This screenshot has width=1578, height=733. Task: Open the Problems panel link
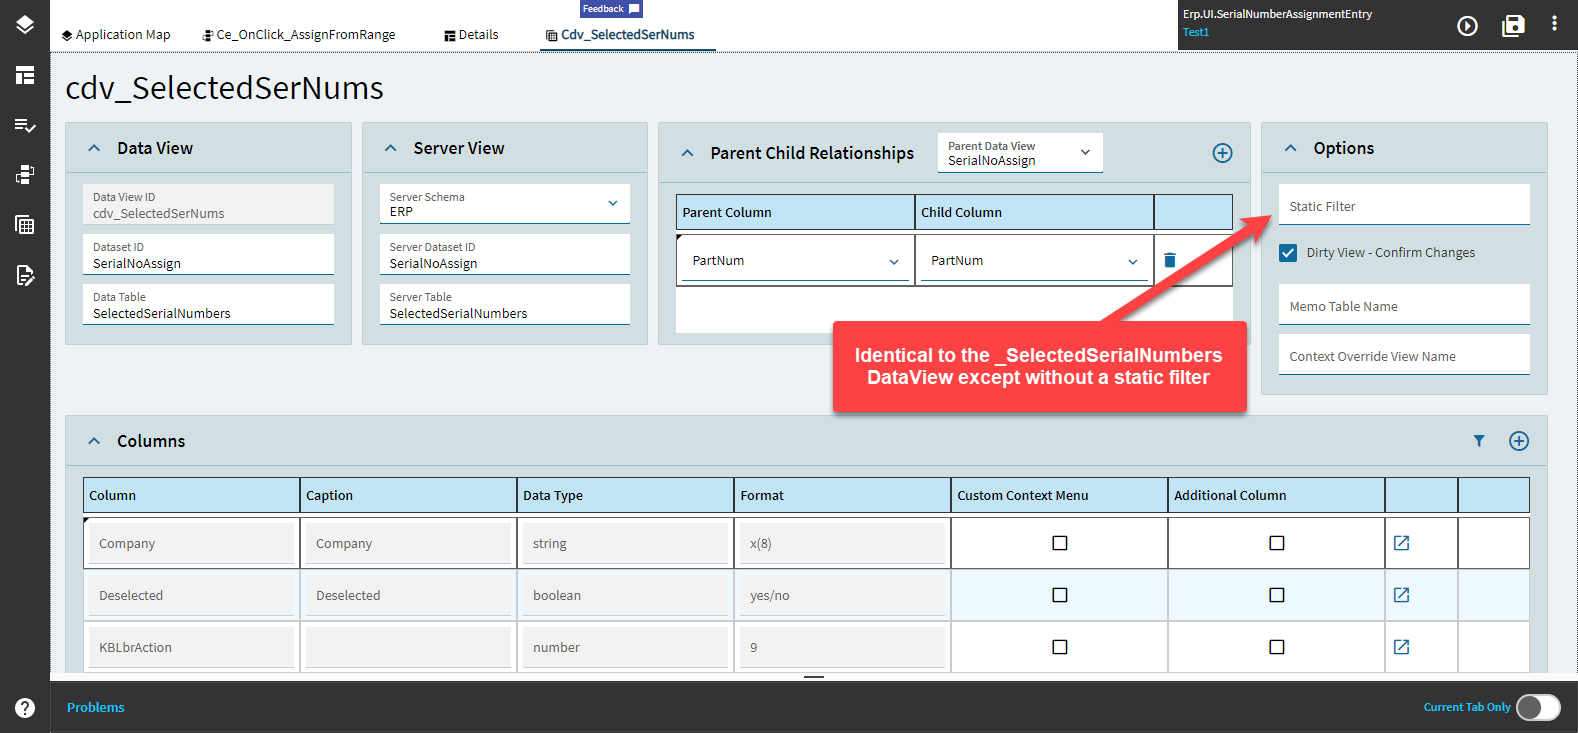pyautogui.click(x=96, y=707)
